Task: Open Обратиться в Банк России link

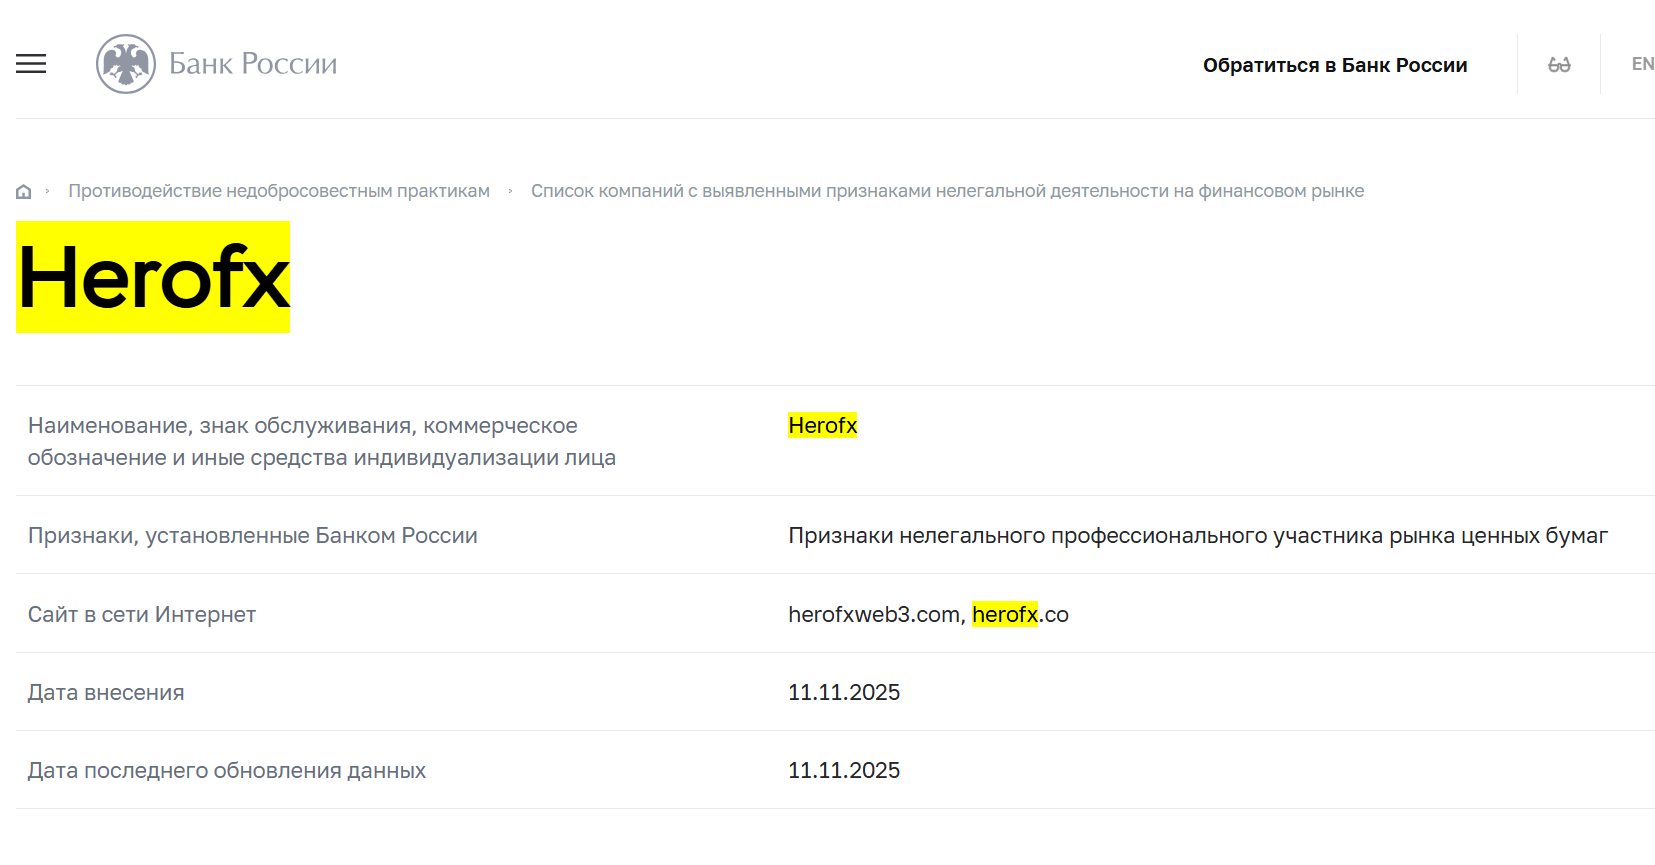Action: (1335, 65)
